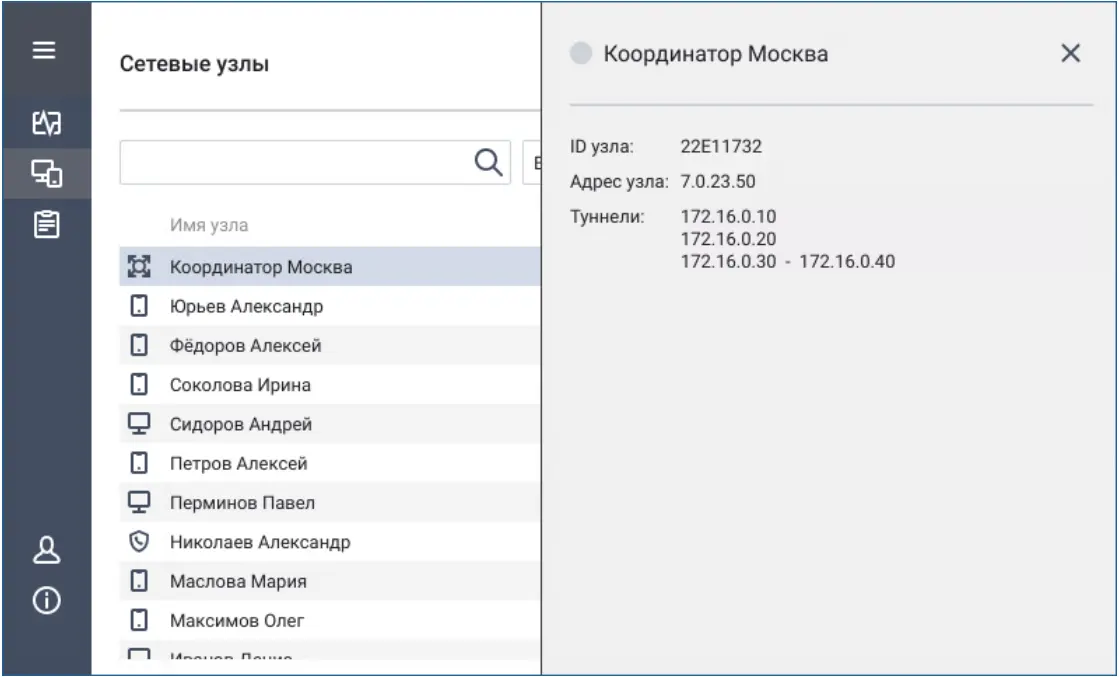Image resolution: width=1119 pixels, height=677 pixels.
Task: Close the Координатор Москва details panel
Action: [1072, 53]
